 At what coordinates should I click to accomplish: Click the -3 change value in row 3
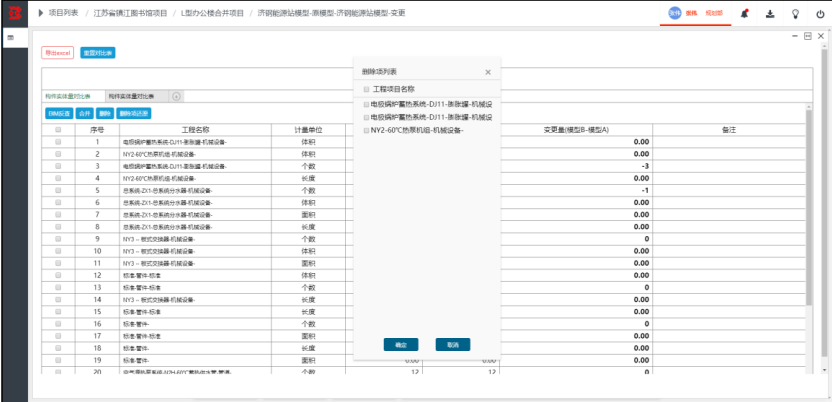(x=645, y=166)
